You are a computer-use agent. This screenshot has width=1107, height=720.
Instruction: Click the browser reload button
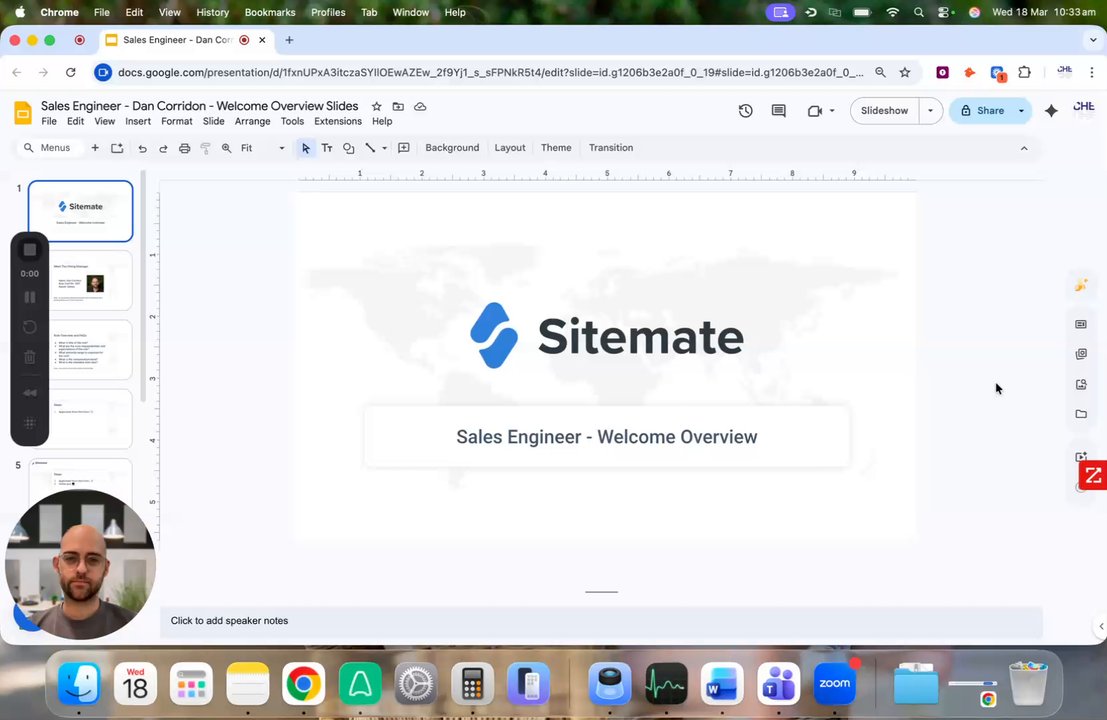pos(71,72)
